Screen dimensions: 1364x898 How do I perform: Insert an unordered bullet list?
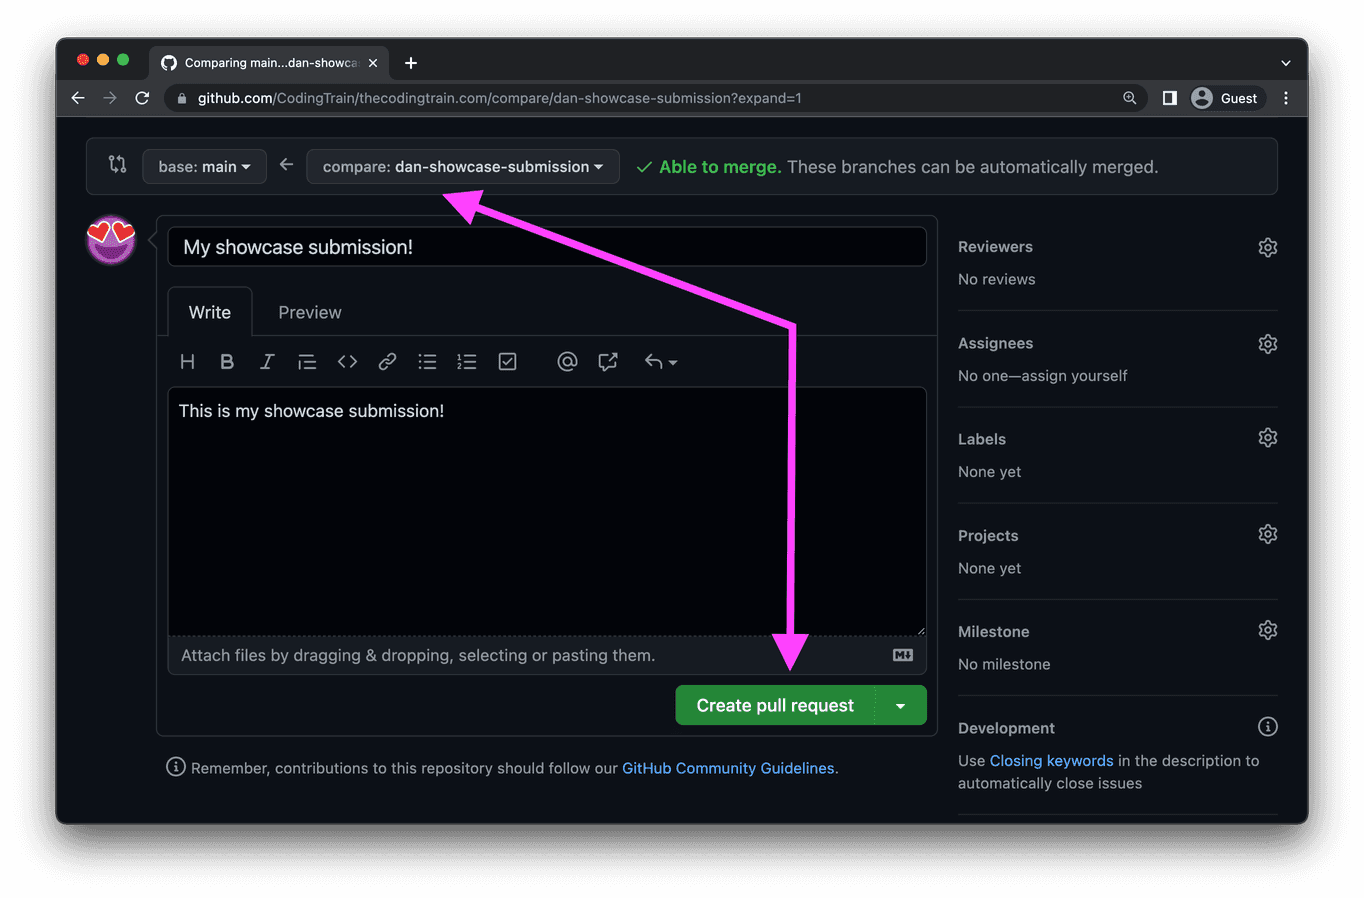(427, 362)
